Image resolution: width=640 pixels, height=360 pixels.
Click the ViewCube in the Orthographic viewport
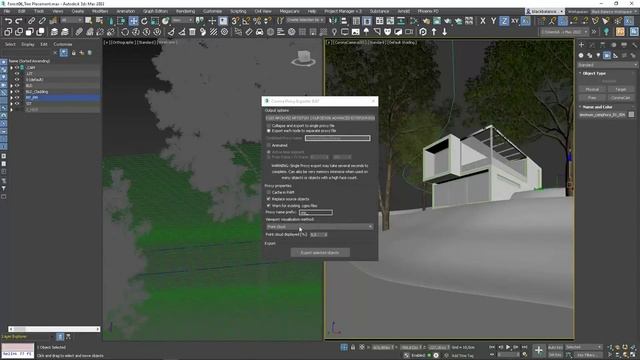[303, 58]
